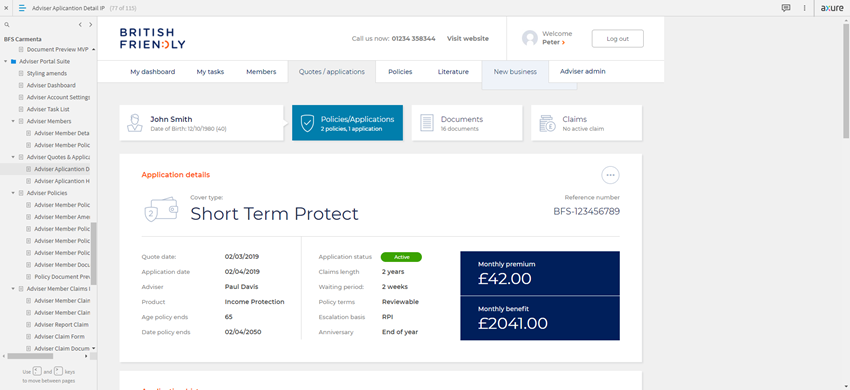Close the sidebar with the X icon
The height and width of the screenshot is (390, 850).
pyautogui.click(x=6, y=8)
